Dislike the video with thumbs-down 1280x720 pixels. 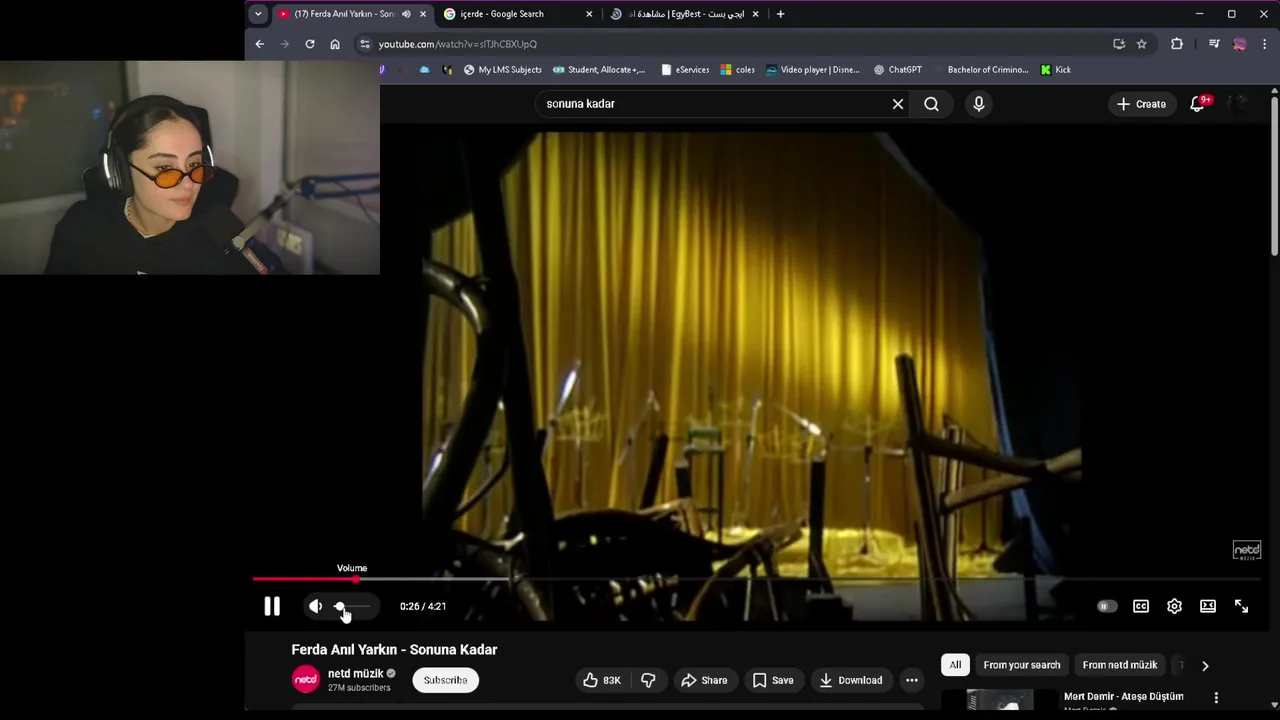(x=648, y=680)
